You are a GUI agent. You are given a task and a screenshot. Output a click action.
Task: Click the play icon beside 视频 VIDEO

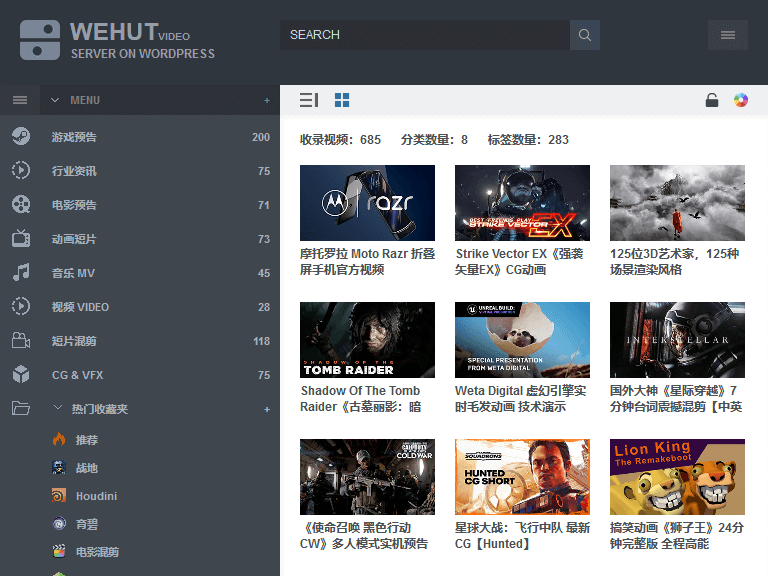(x=21, y=306)
